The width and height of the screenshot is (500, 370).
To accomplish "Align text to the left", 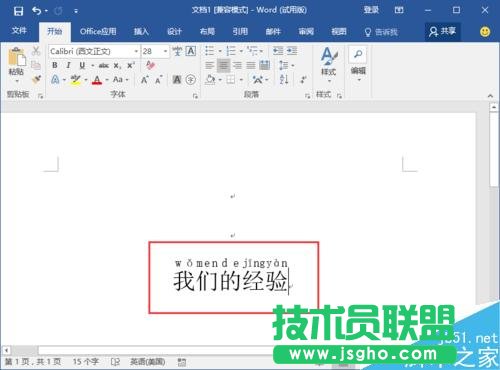I will tap(210, 65).
